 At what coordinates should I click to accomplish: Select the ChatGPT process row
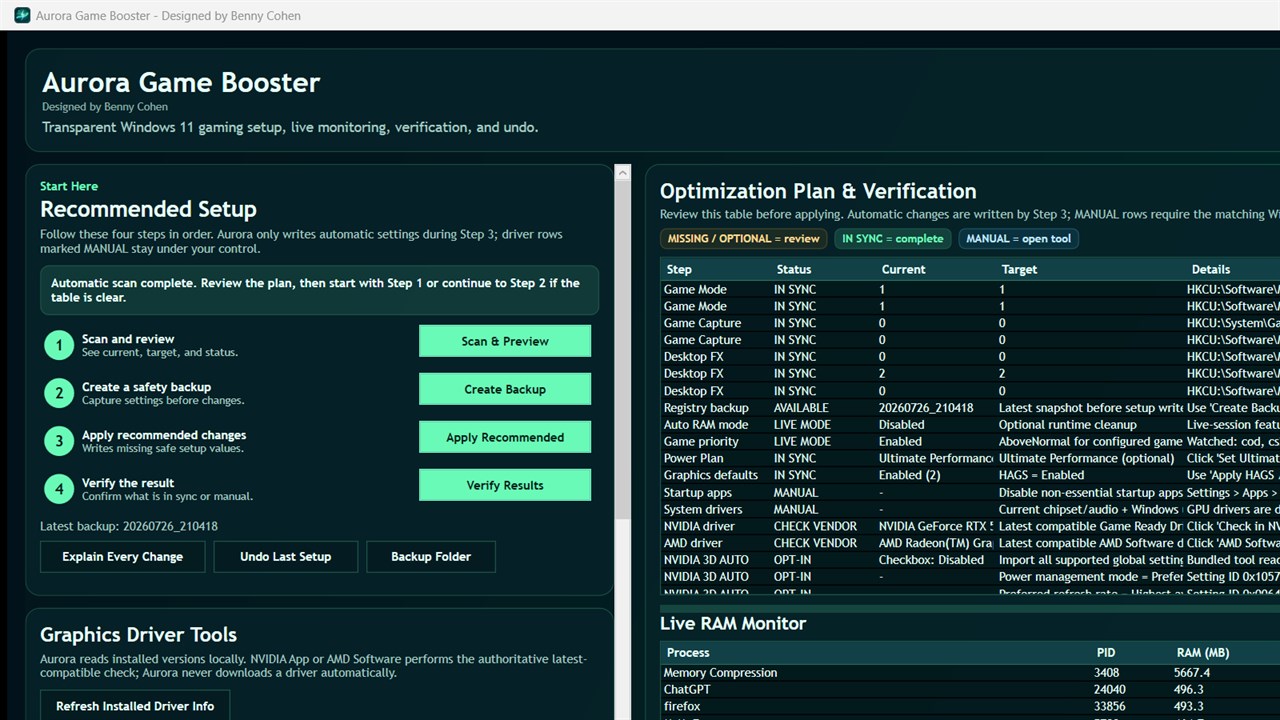[x=970, y=690]
